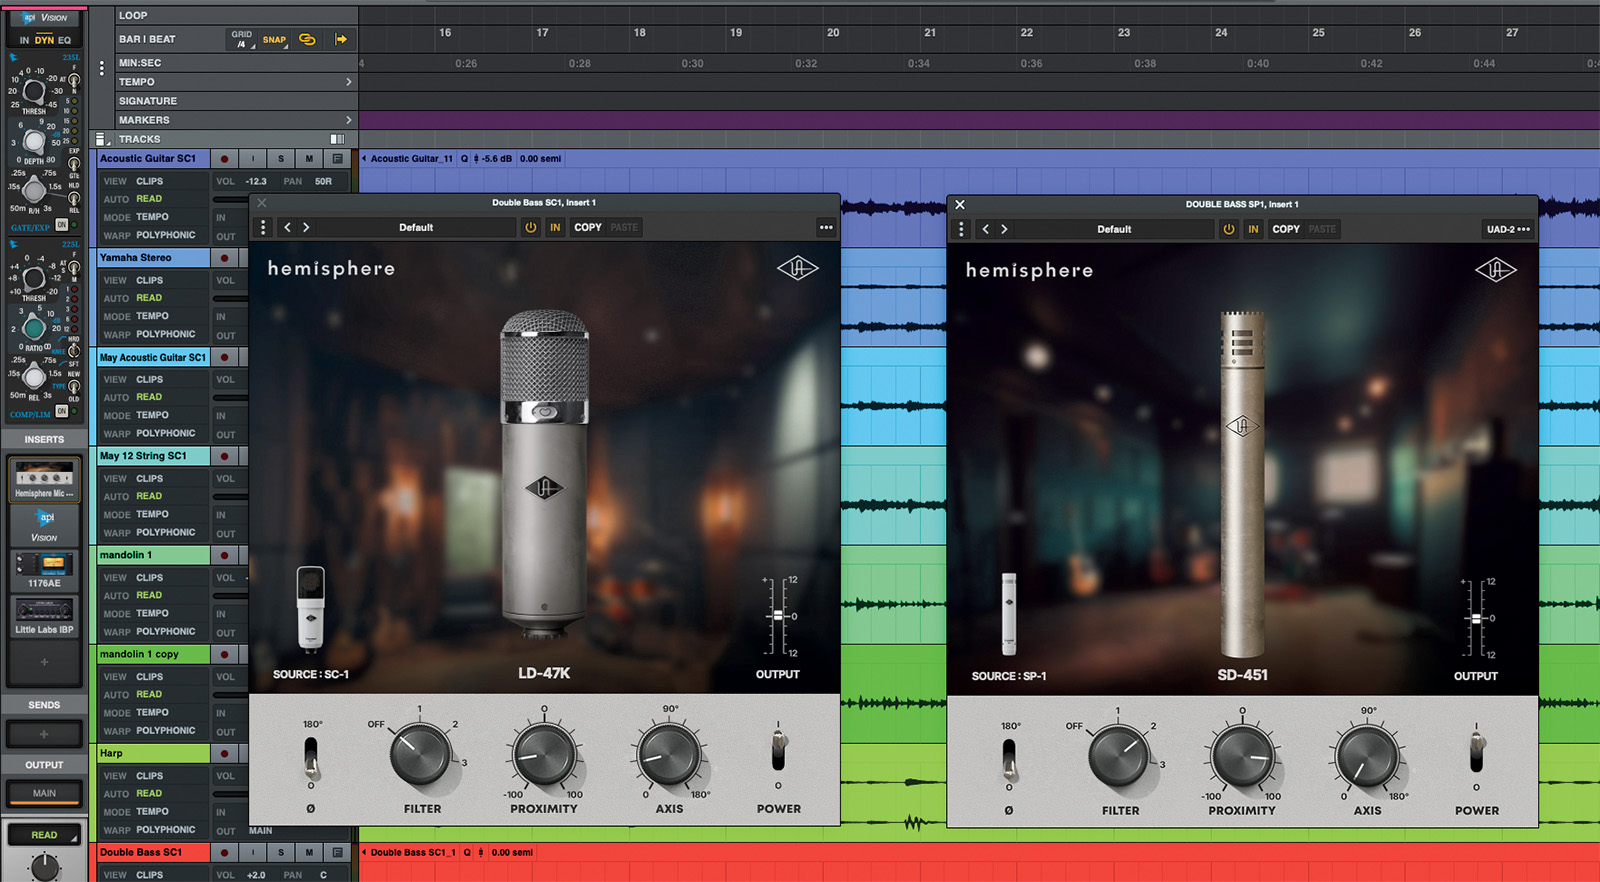Switch API Vision to the DYN tab
This screenshot has width=1600, height=882.
click(44, 41)
